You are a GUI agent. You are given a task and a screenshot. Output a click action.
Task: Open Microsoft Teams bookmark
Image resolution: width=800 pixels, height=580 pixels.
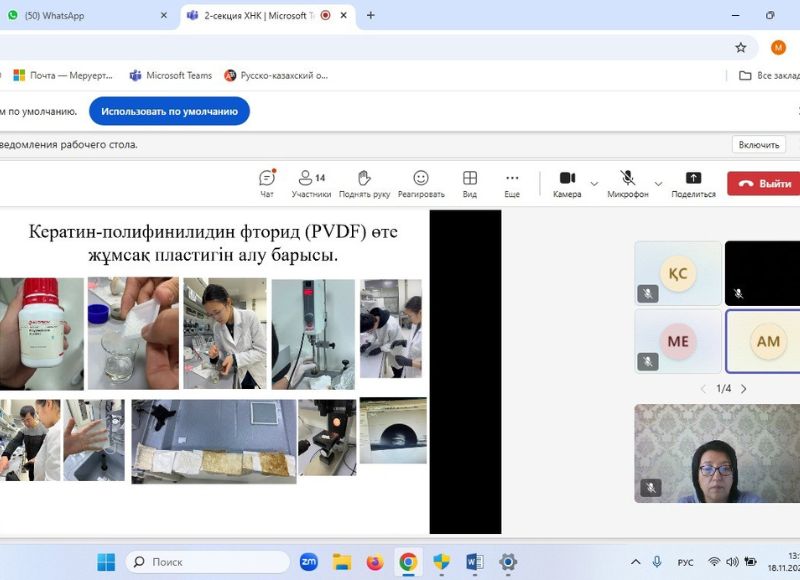click(171, 75)
